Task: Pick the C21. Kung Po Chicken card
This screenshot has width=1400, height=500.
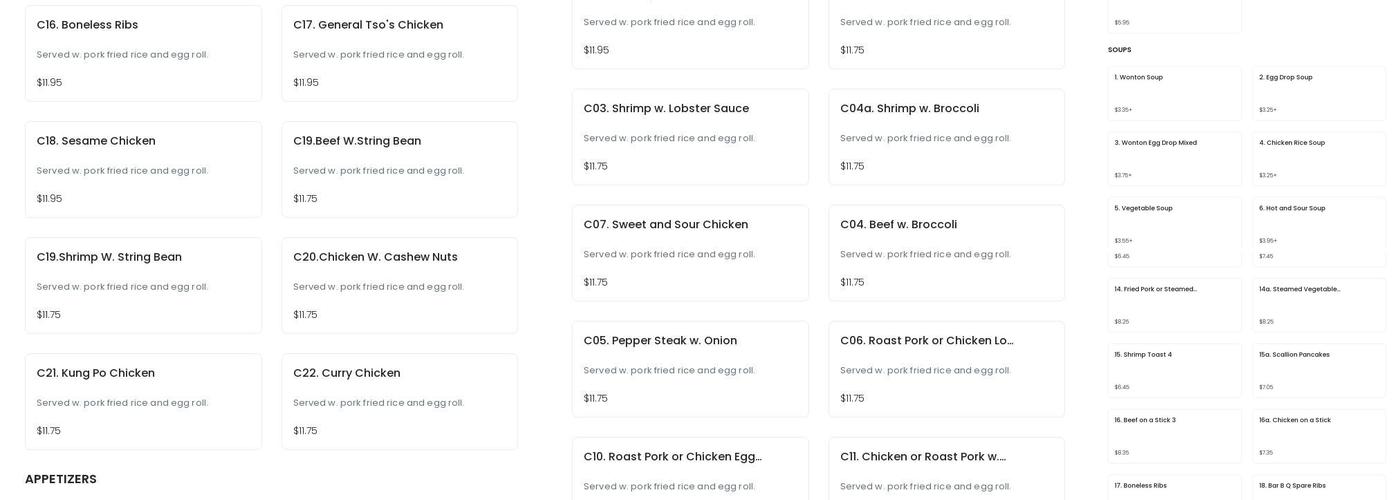Action: 143,401
